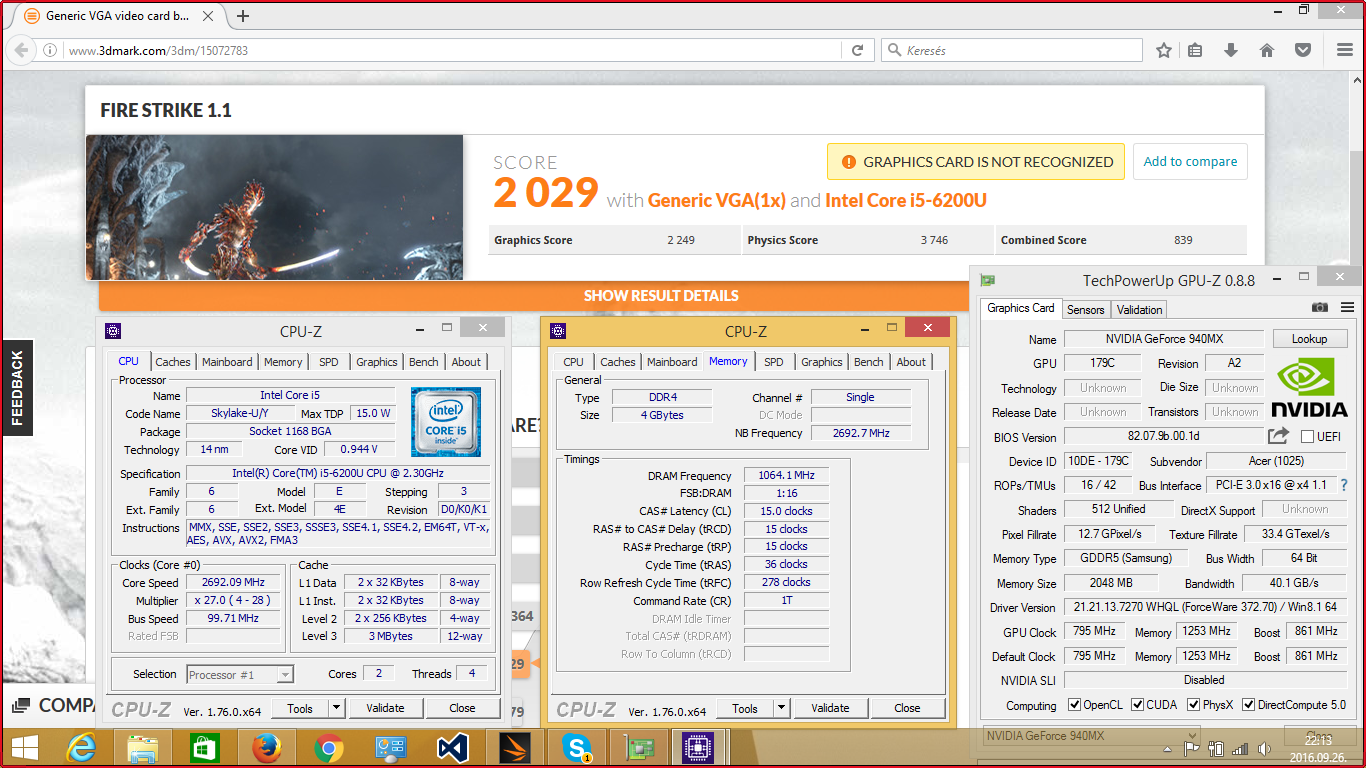Click Close button in right CPU-Z window
1366x768 pixels.
[907, 708]
